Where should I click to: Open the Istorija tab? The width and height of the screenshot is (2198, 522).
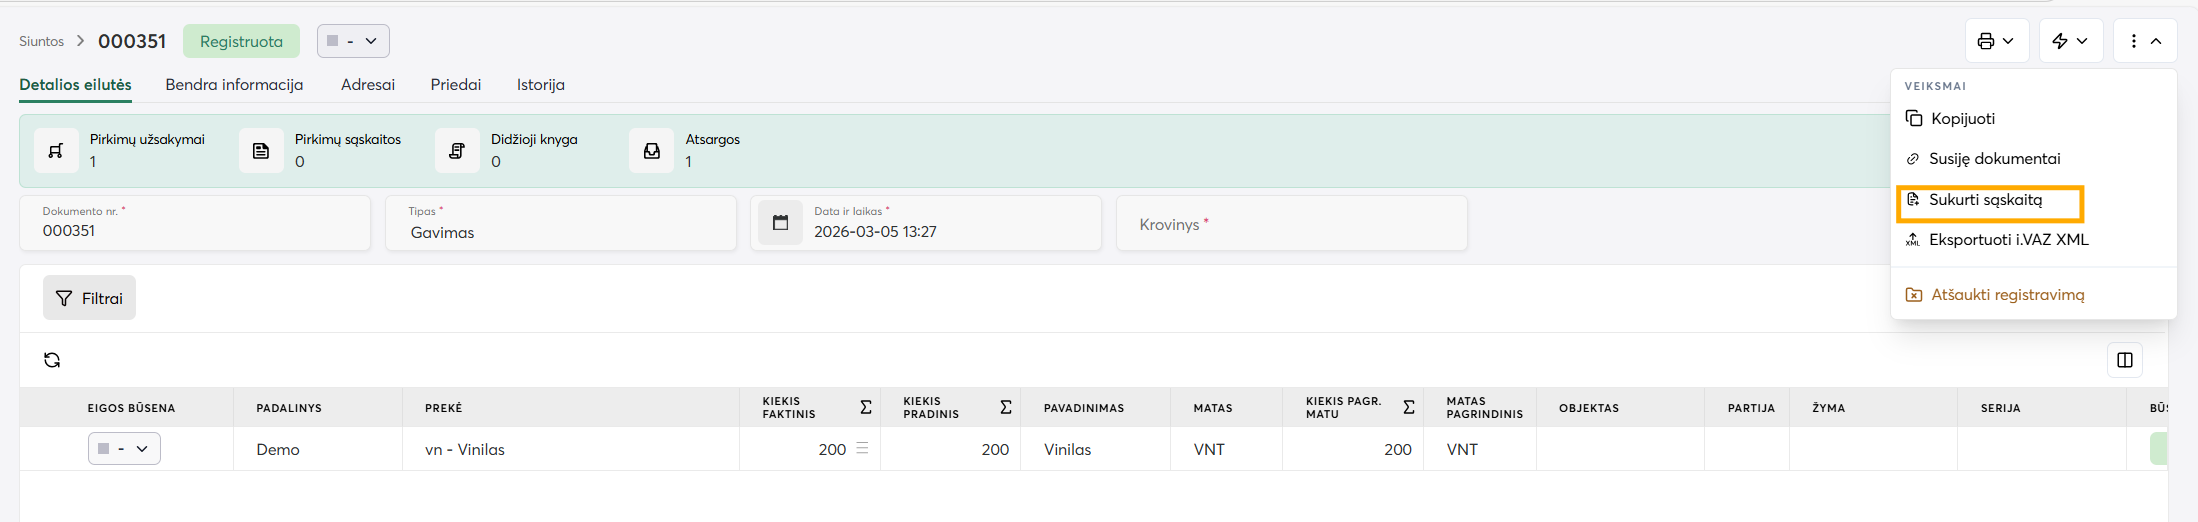click(x=540, y=85)
